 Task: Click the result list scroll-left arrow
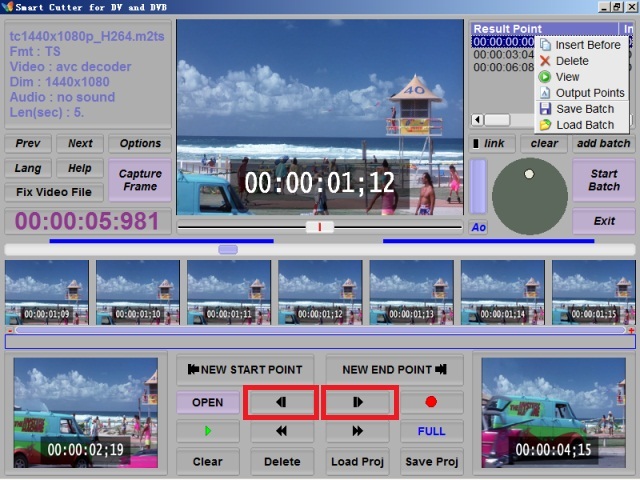point(477,120)
